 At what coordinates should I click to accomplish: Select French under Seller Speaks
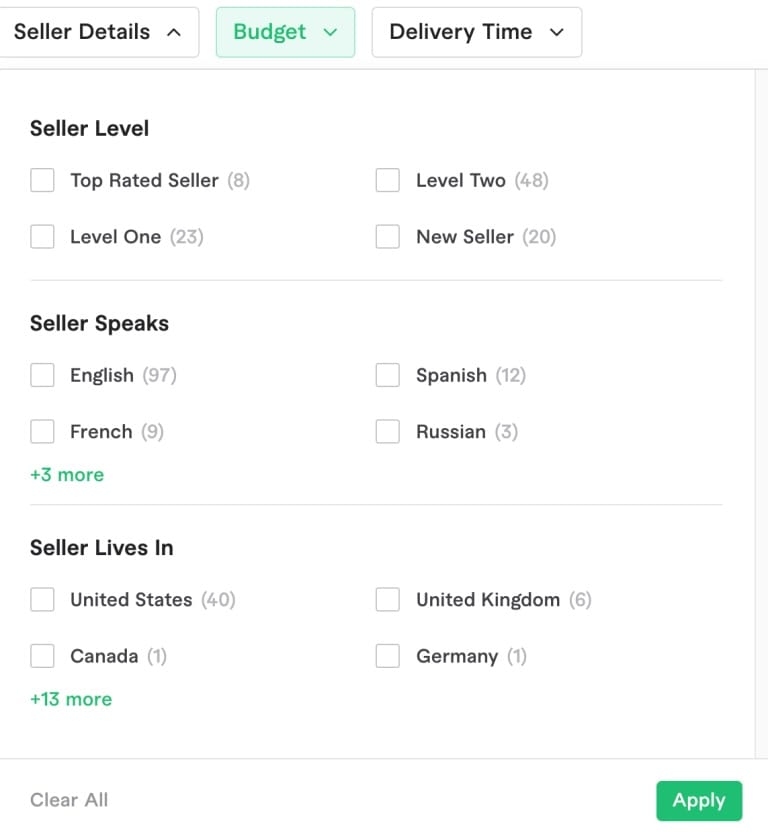(41, 431)
